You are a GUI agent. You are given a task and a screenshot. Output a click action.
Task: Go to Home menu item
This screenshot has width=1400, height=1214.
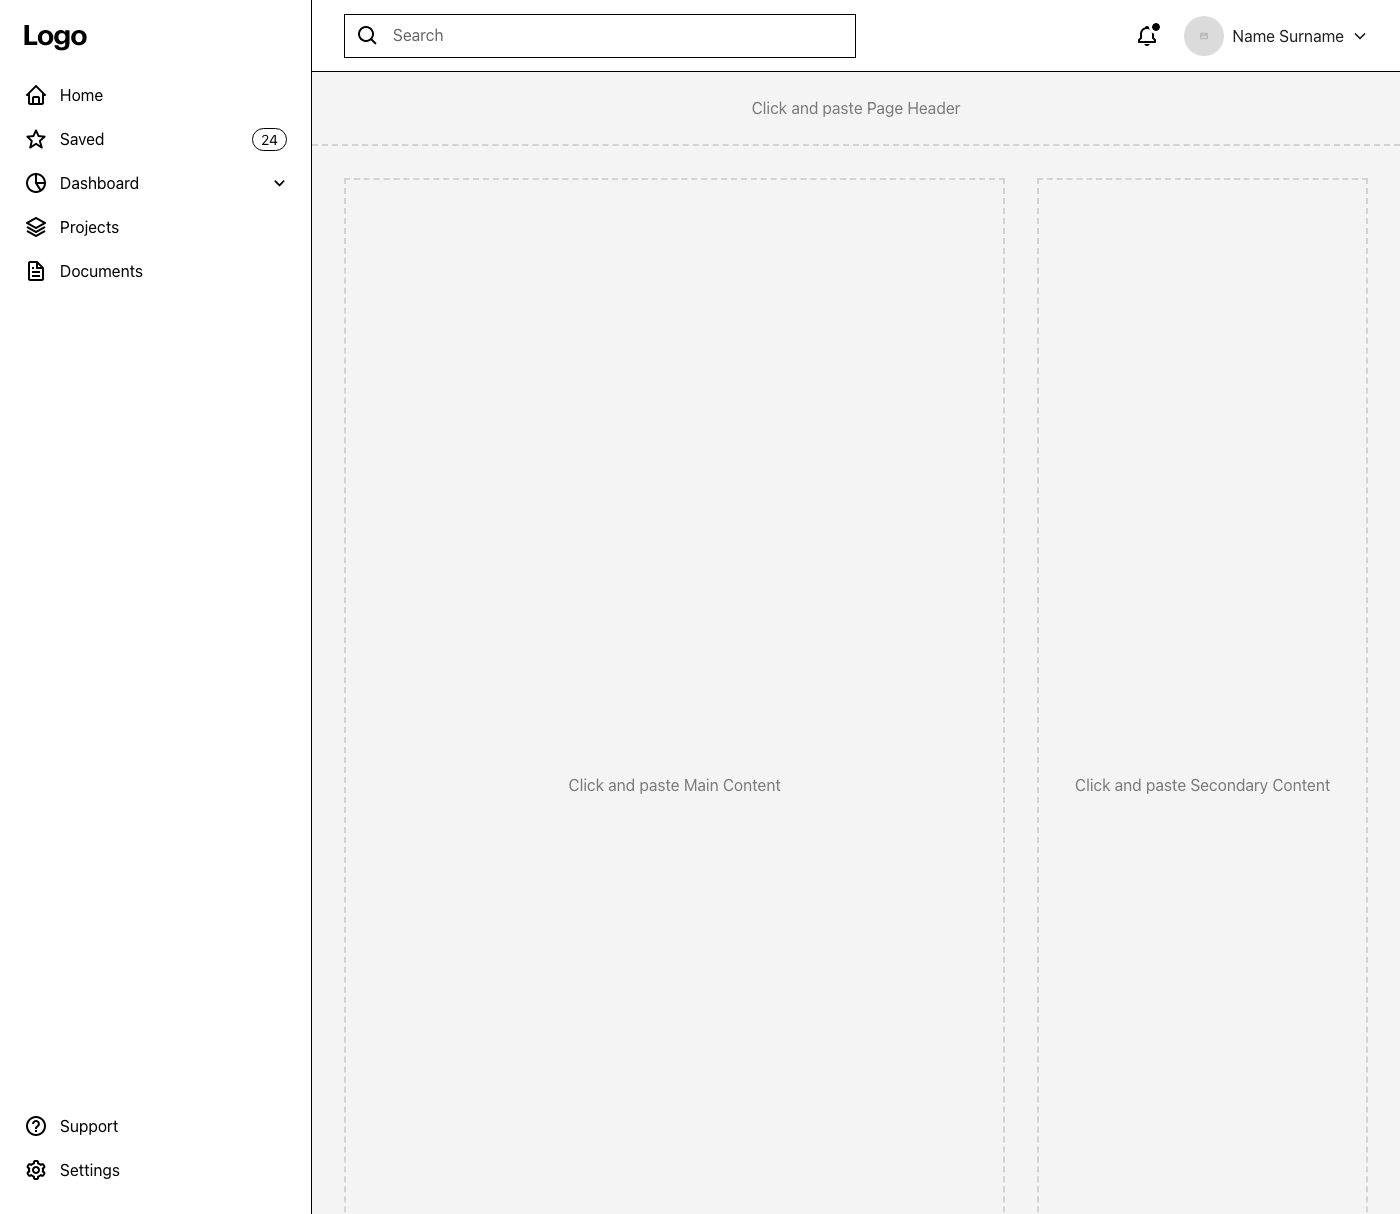155,95
